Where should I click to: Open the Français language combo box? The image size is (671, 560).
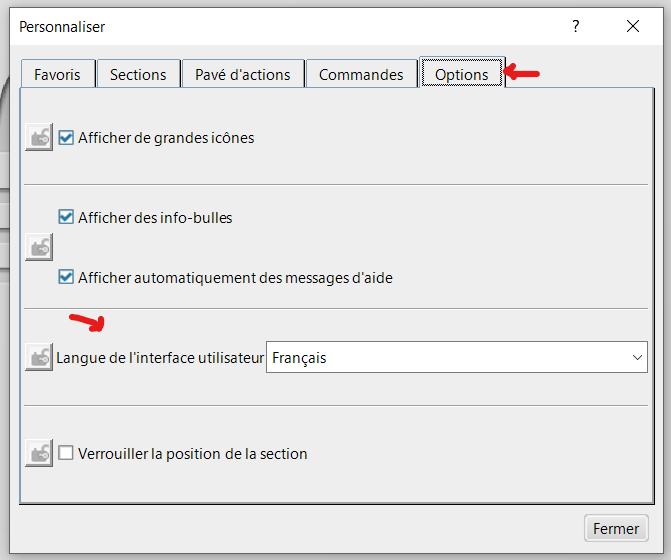pos(450,357)
